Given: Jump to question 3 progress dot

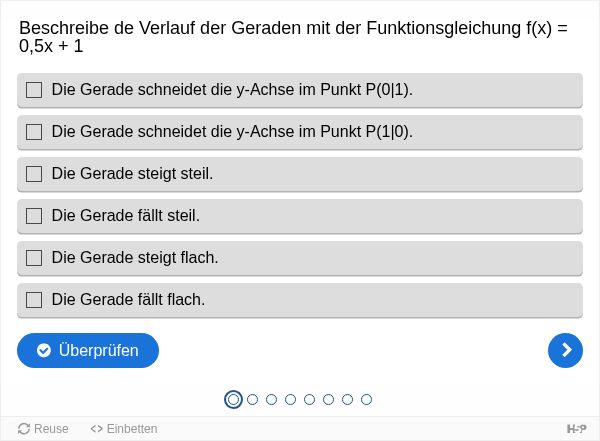Looking at the screenshot, I should pyautogui.click(x=271, y=400).
